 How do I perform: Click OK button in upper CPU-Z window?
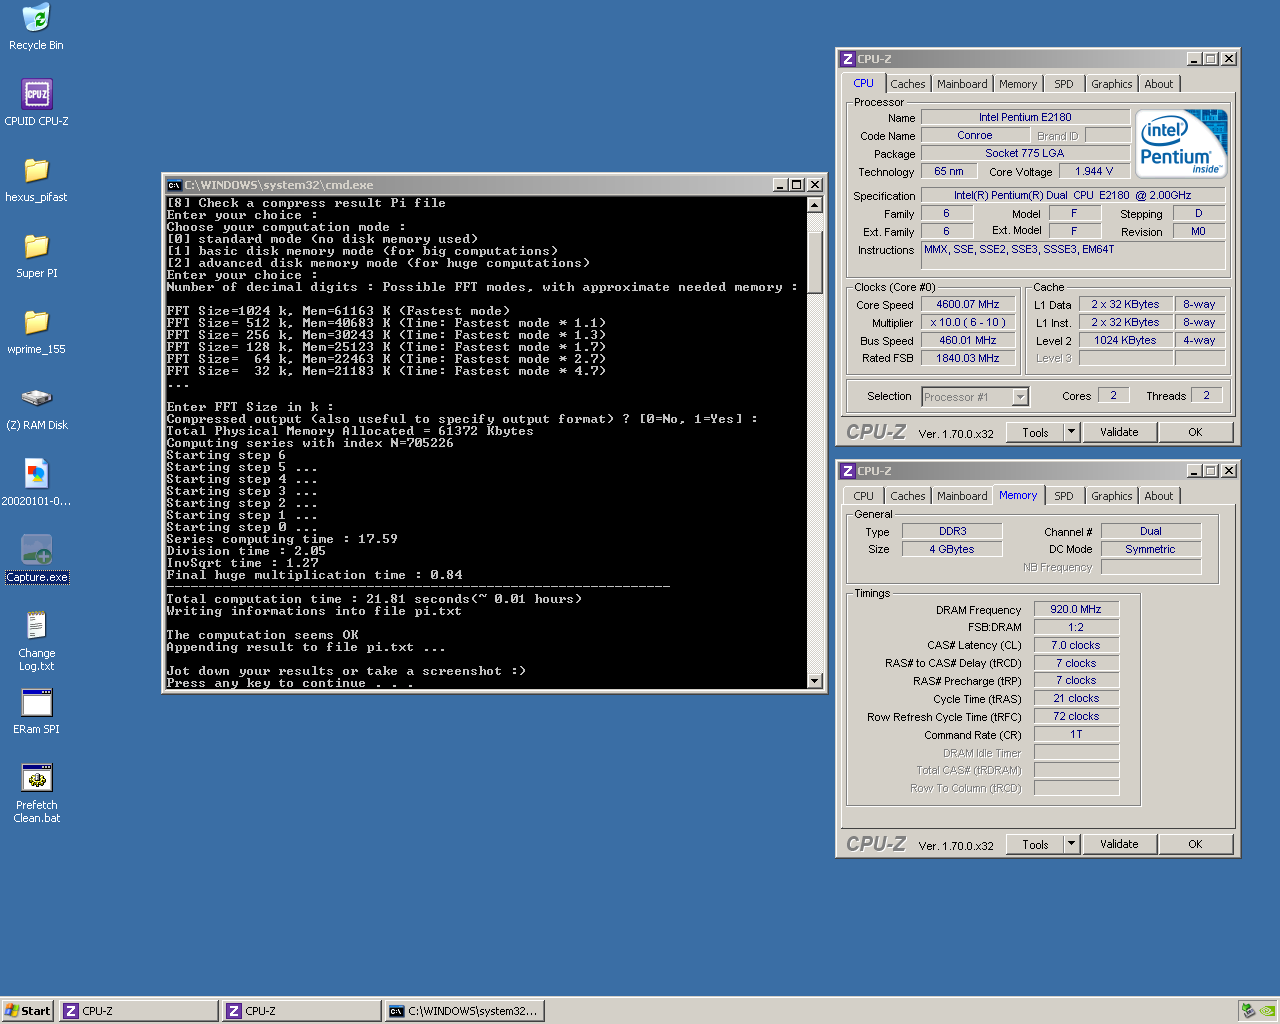[x=1195, y=432]
